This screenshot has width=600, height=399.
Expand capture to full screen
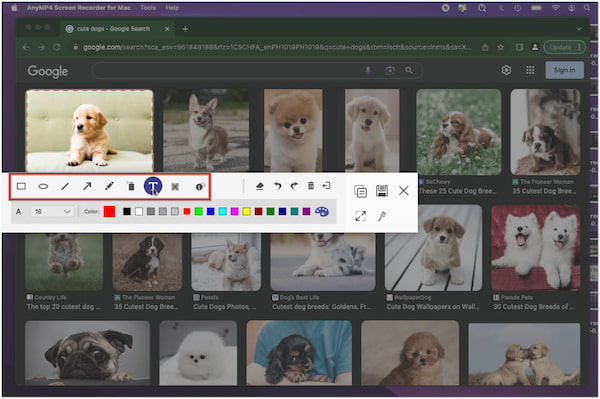360,216
